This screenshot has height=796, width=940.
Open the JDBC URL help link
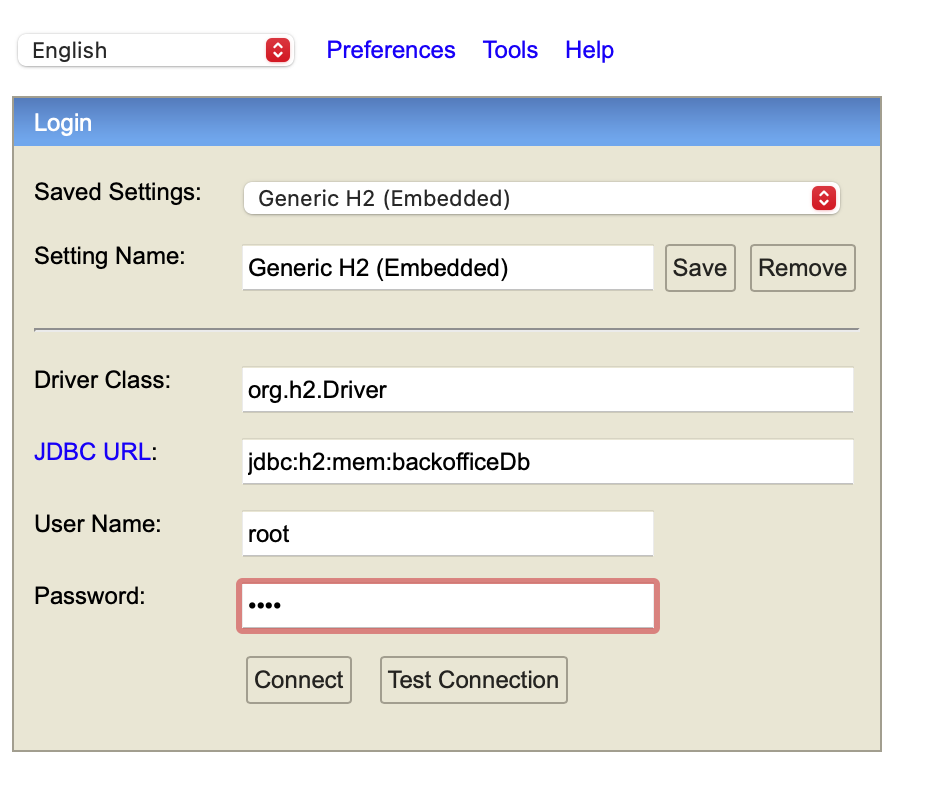tap(92, 452)
